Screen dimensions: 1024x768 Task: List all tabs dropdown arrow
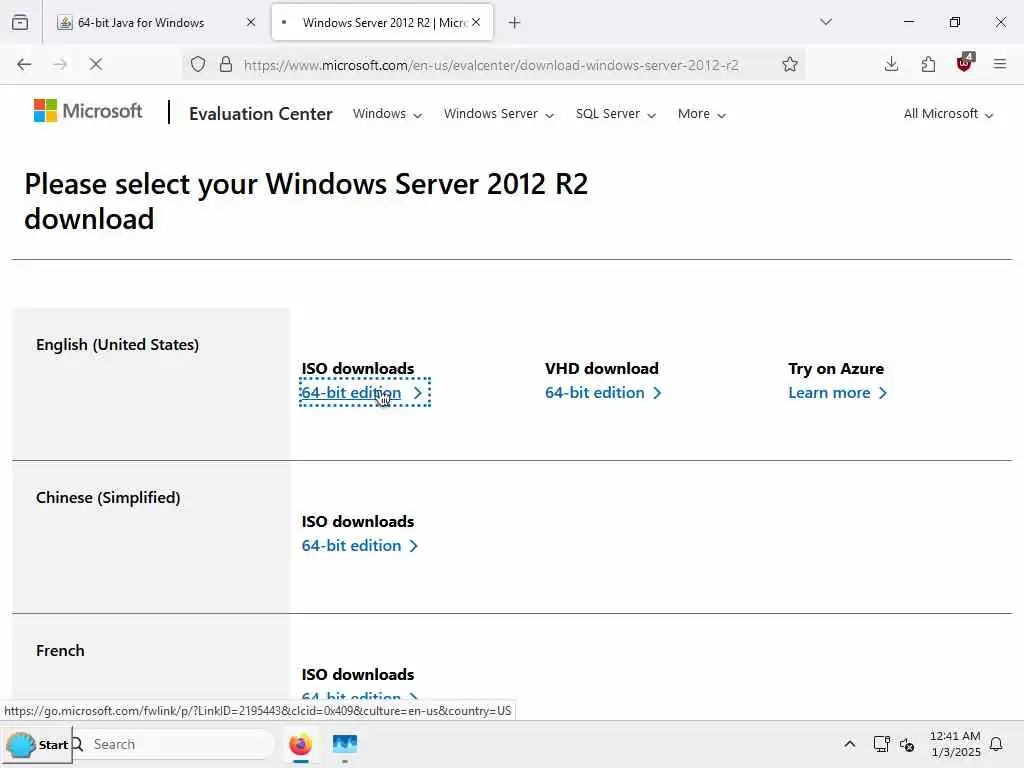tap(826, 22)
